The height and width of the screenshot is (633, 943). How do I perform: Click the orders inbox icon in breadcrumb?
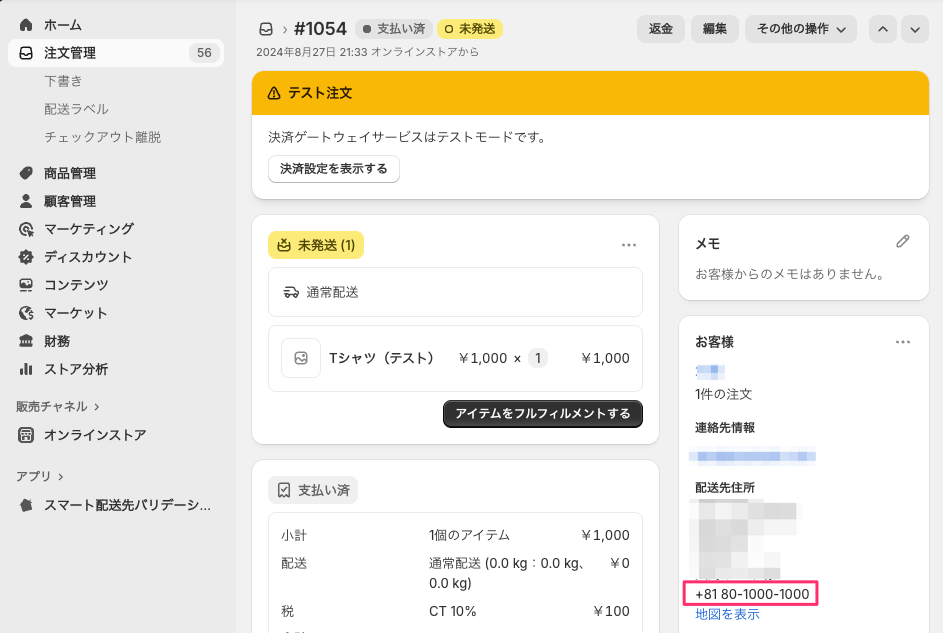(265, 29)
